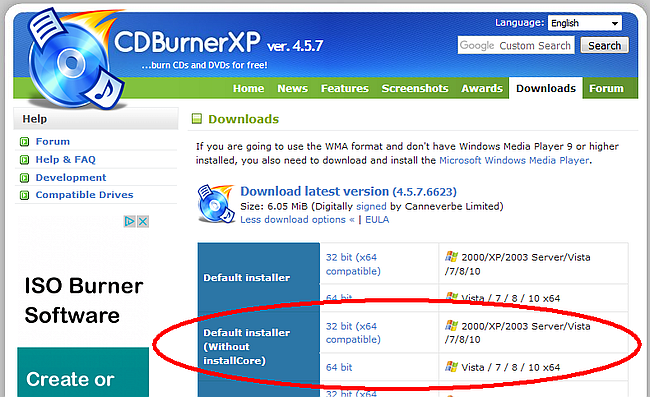Open the Development sidebar link
Screen dimensions: 650x397
coord(71,178)
